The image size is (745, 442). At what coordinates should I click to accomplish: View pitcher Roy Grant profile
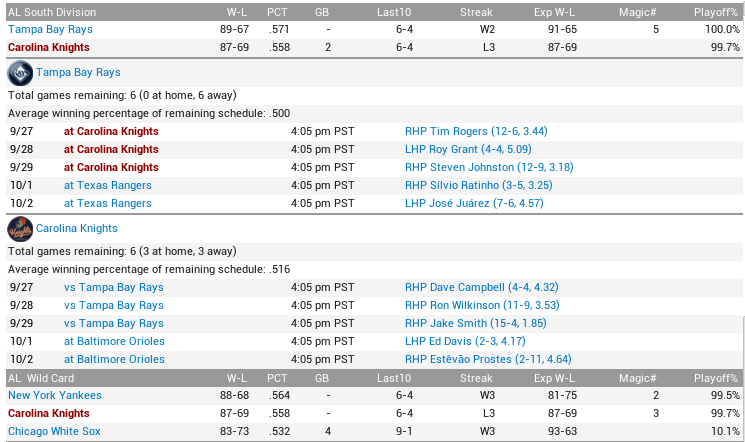474,150
